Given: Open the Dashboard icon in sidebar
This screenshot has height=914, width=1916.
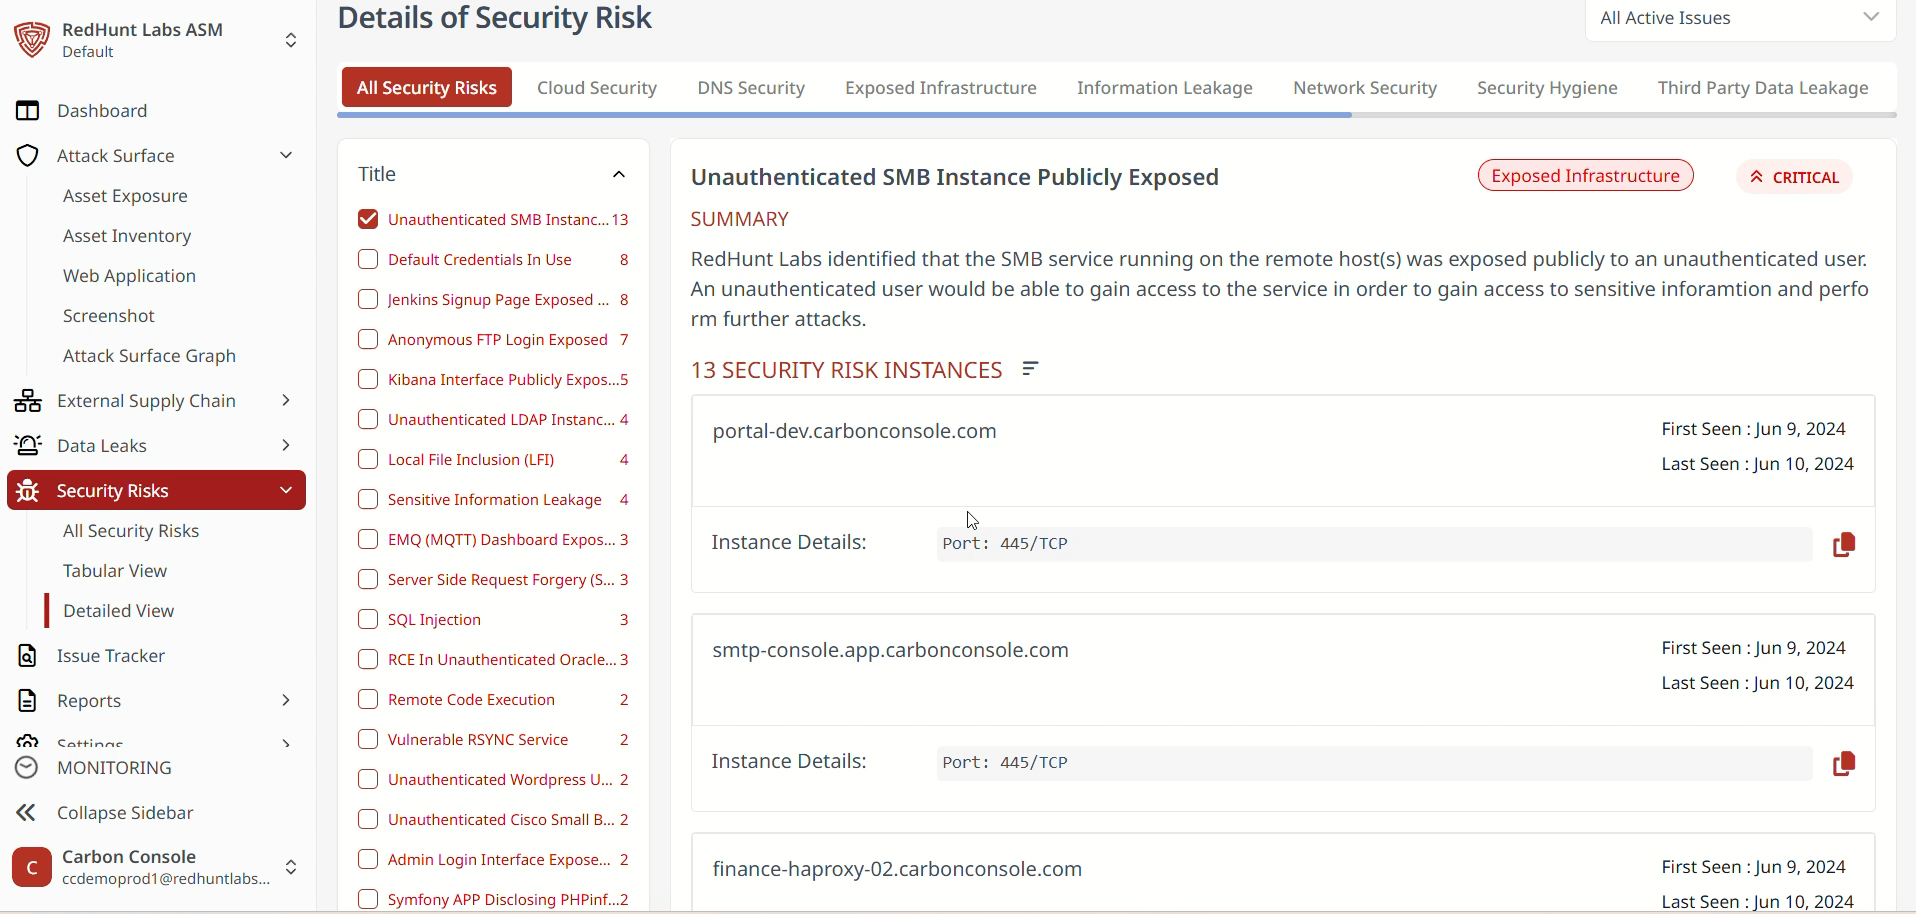Looking at the screenshot, I should [x=28, y=111].
